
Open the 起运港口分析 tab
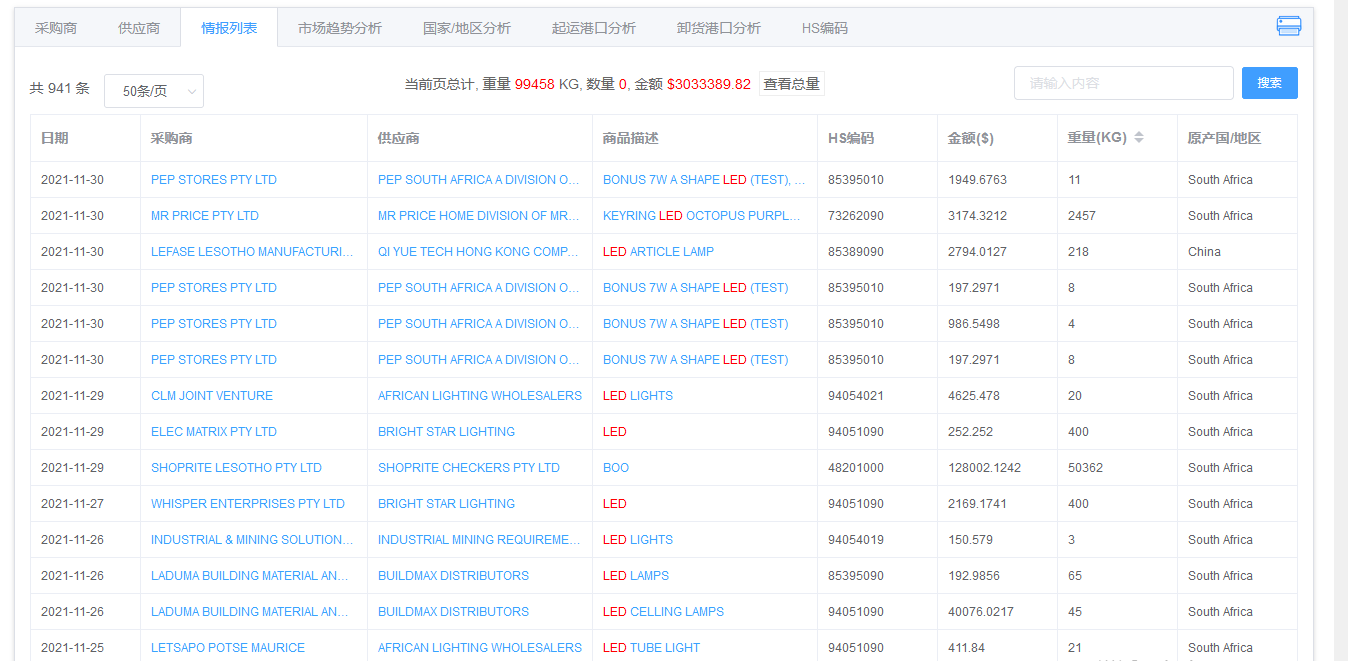(x=594, y=28)
